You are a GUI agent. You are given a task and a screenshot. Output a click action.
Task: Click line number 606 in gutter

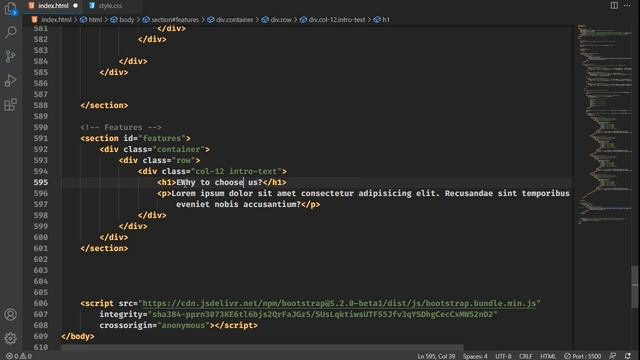41,303
